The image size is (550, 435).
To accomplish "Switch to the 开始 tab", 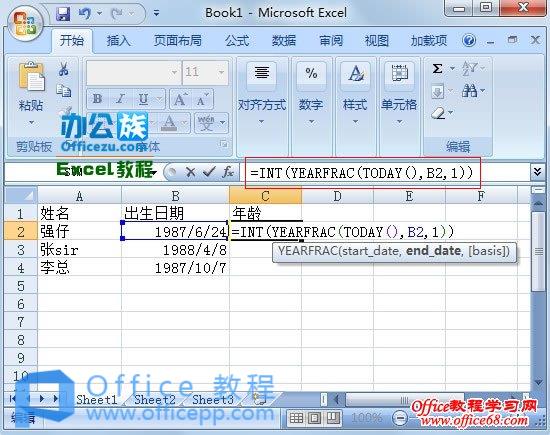I will coord(72,41).
